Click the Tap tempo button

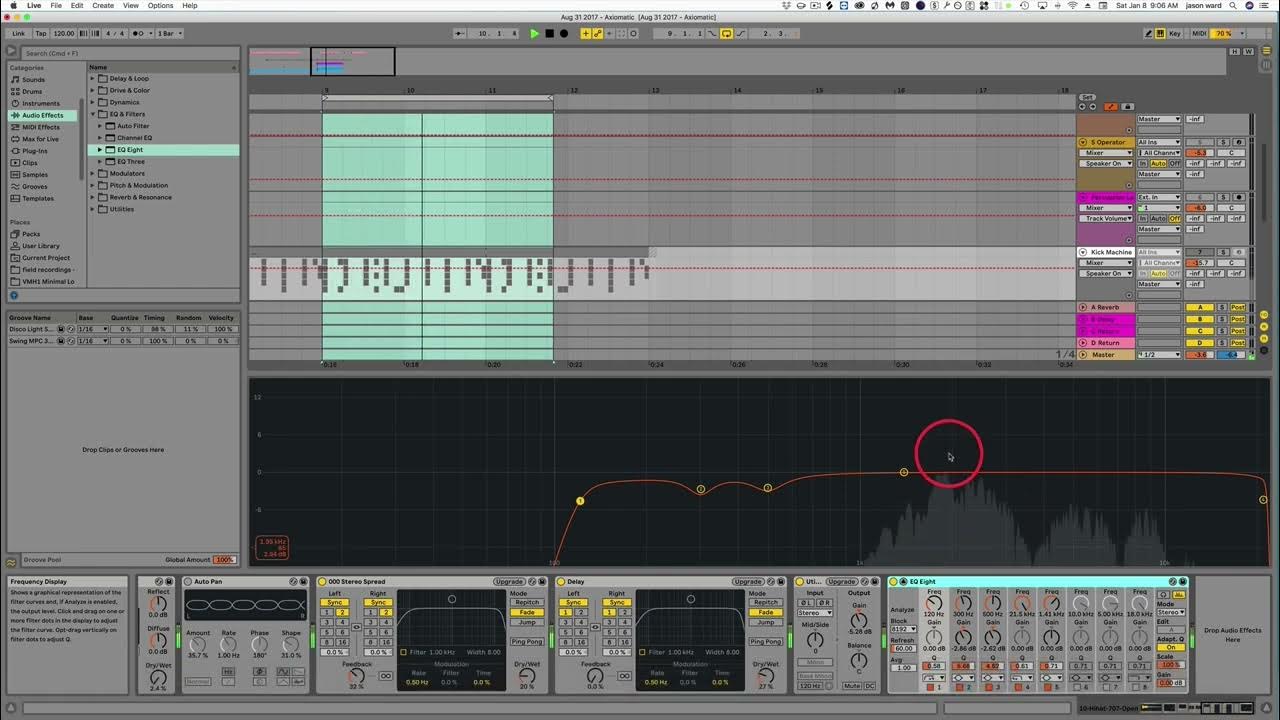coord(41,33)
